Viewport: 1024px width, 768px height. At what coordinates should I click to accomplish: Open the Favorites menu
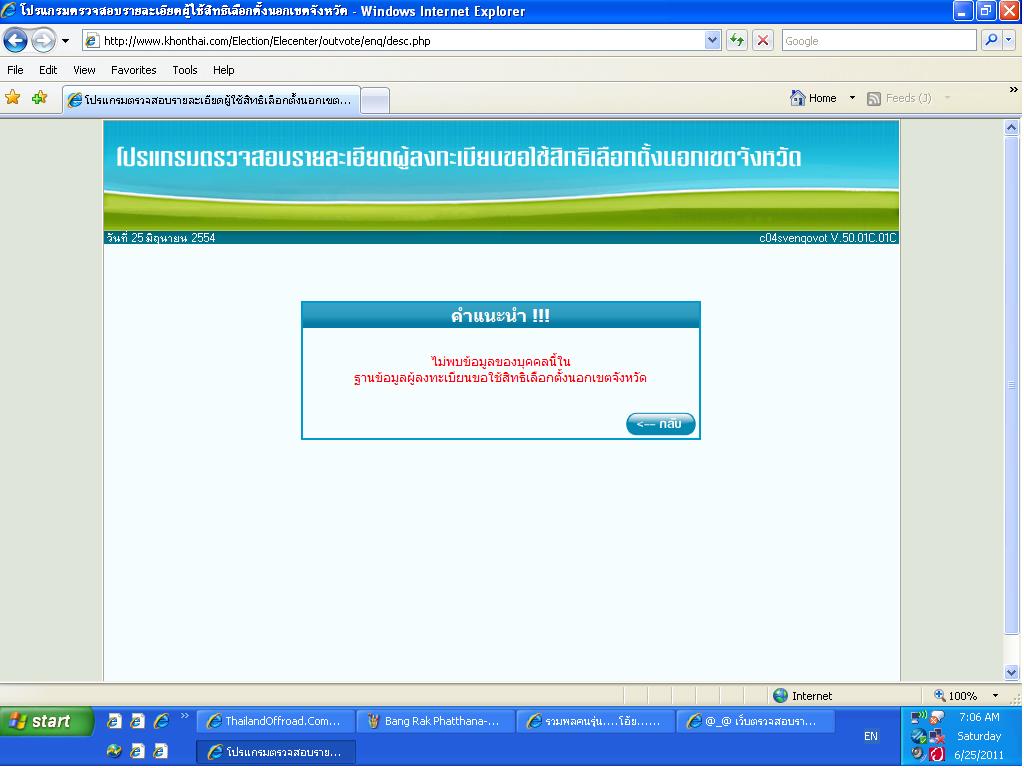click(x=133, y=70)
